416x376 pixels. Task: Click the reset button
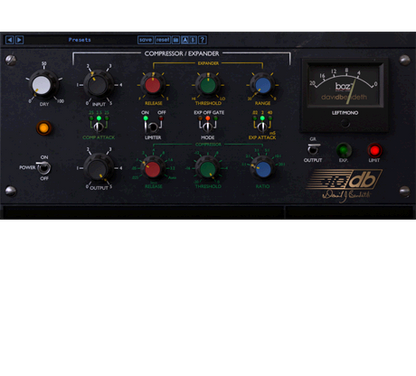pos(163,40)
